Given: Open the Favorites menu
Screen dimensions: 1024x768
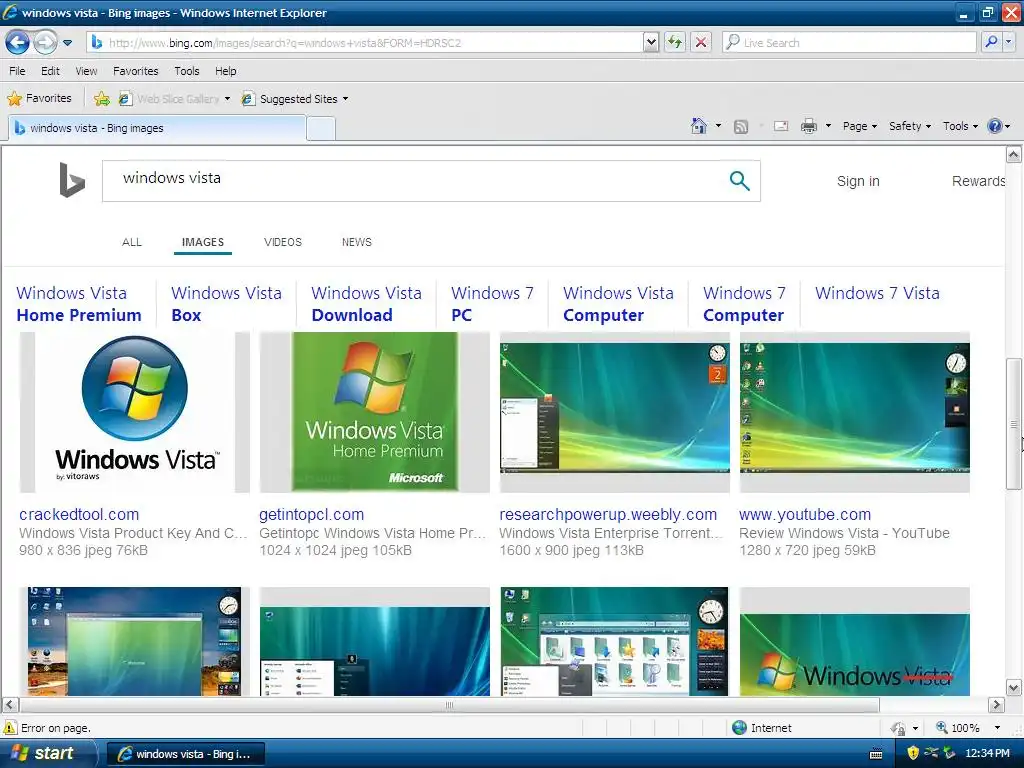Looking at the screenshot, I should [x=136, y=71].
